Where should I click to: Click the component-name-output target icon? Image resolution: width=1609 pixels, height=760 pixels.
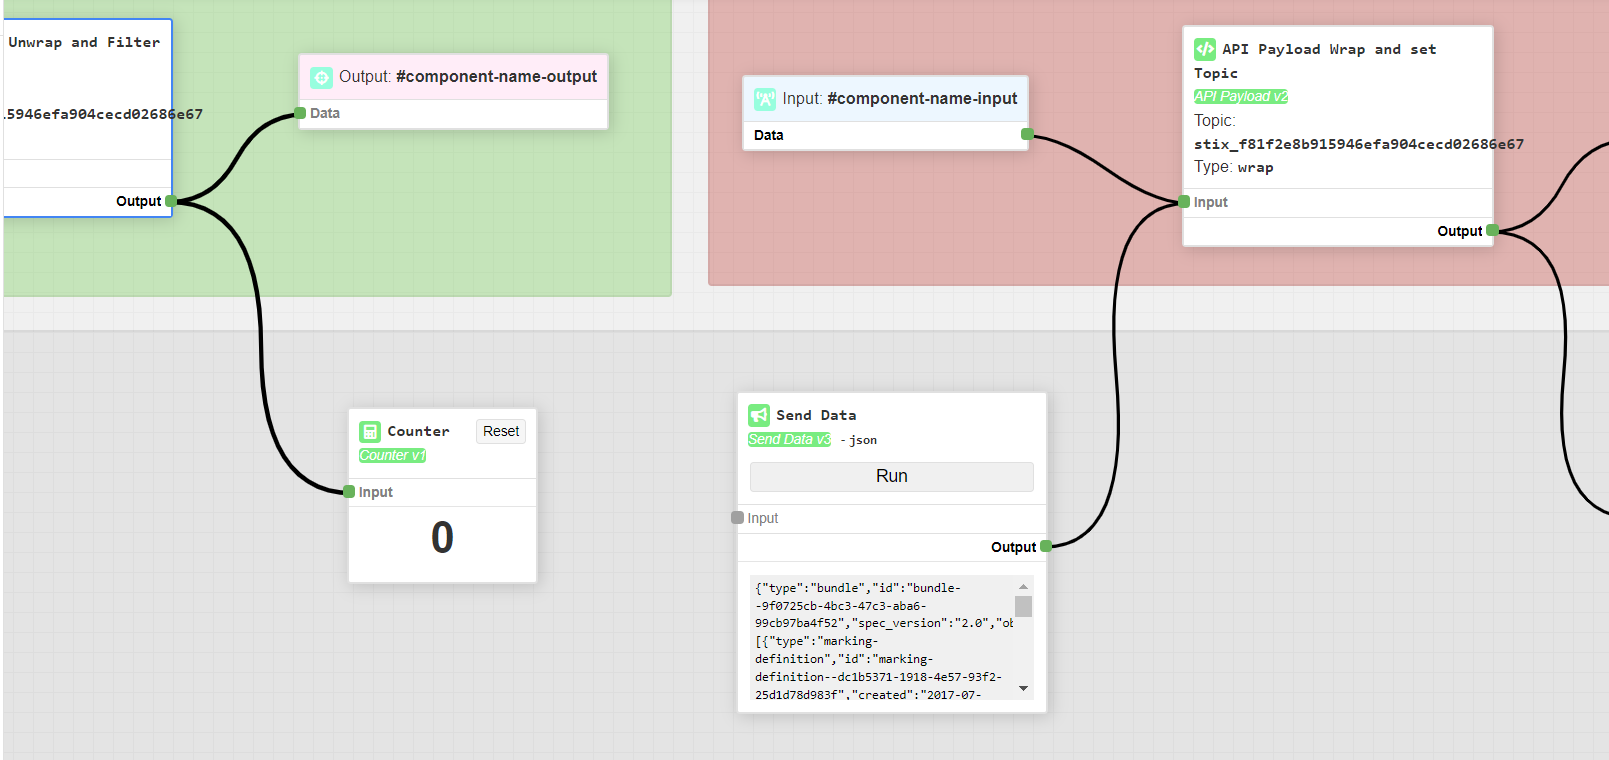pos(321,77)
